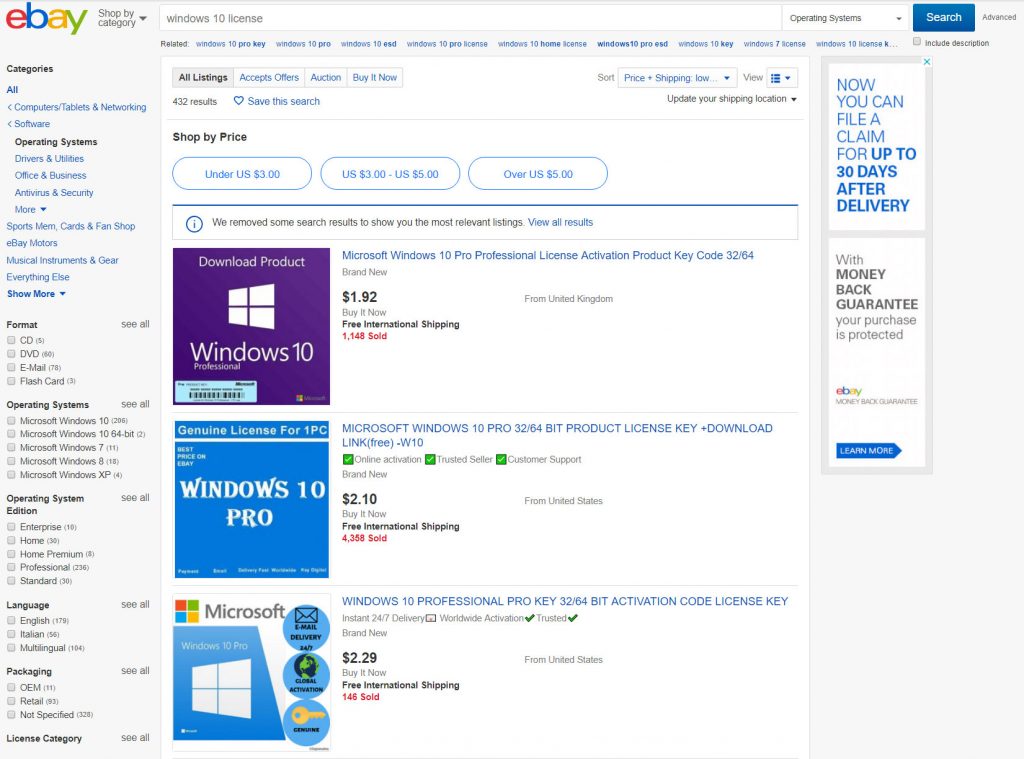1024x759 pixels.
Task: Filter by US $3.00 - US $5.00
Action: (x=391, y=174)
